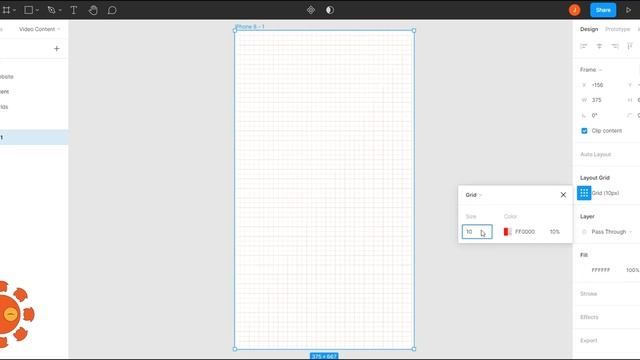This screenshot has width=640, height=360.
Task: Toggle the Clip content checkbox
Action: coord(584,131)
